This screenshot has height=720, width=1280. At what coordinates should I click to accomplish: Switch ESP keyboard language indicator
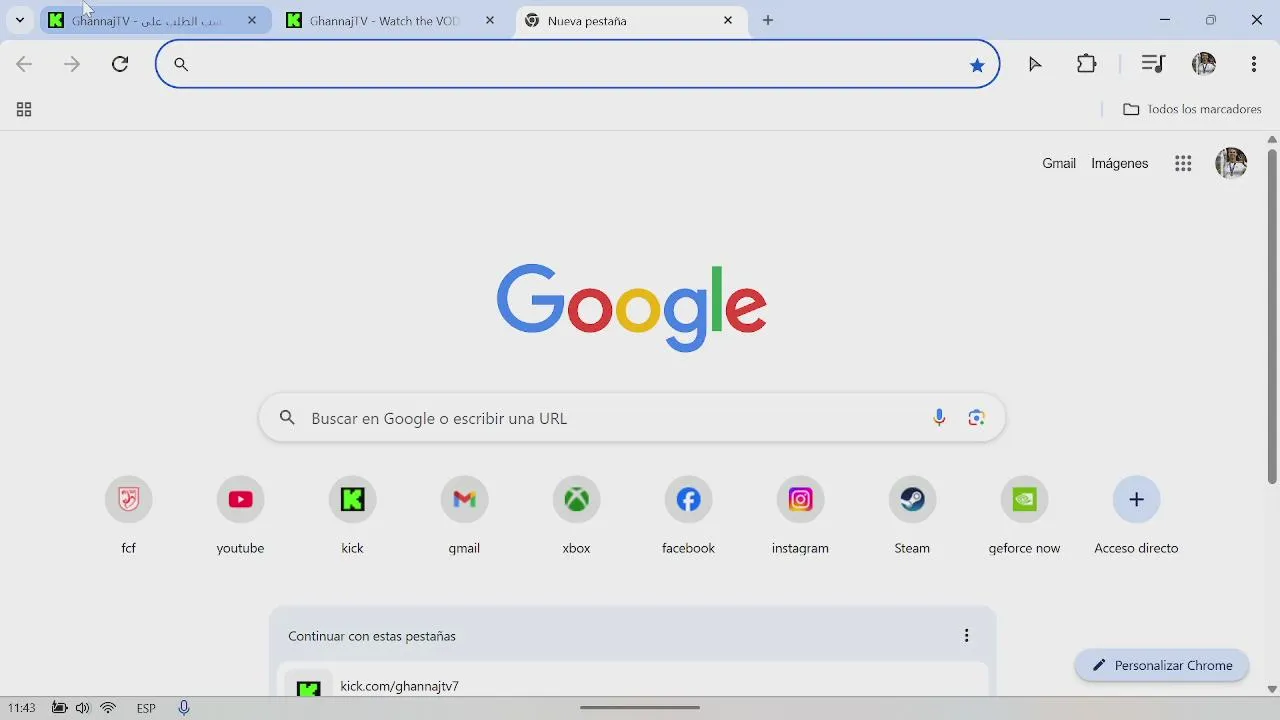[146, 708]
